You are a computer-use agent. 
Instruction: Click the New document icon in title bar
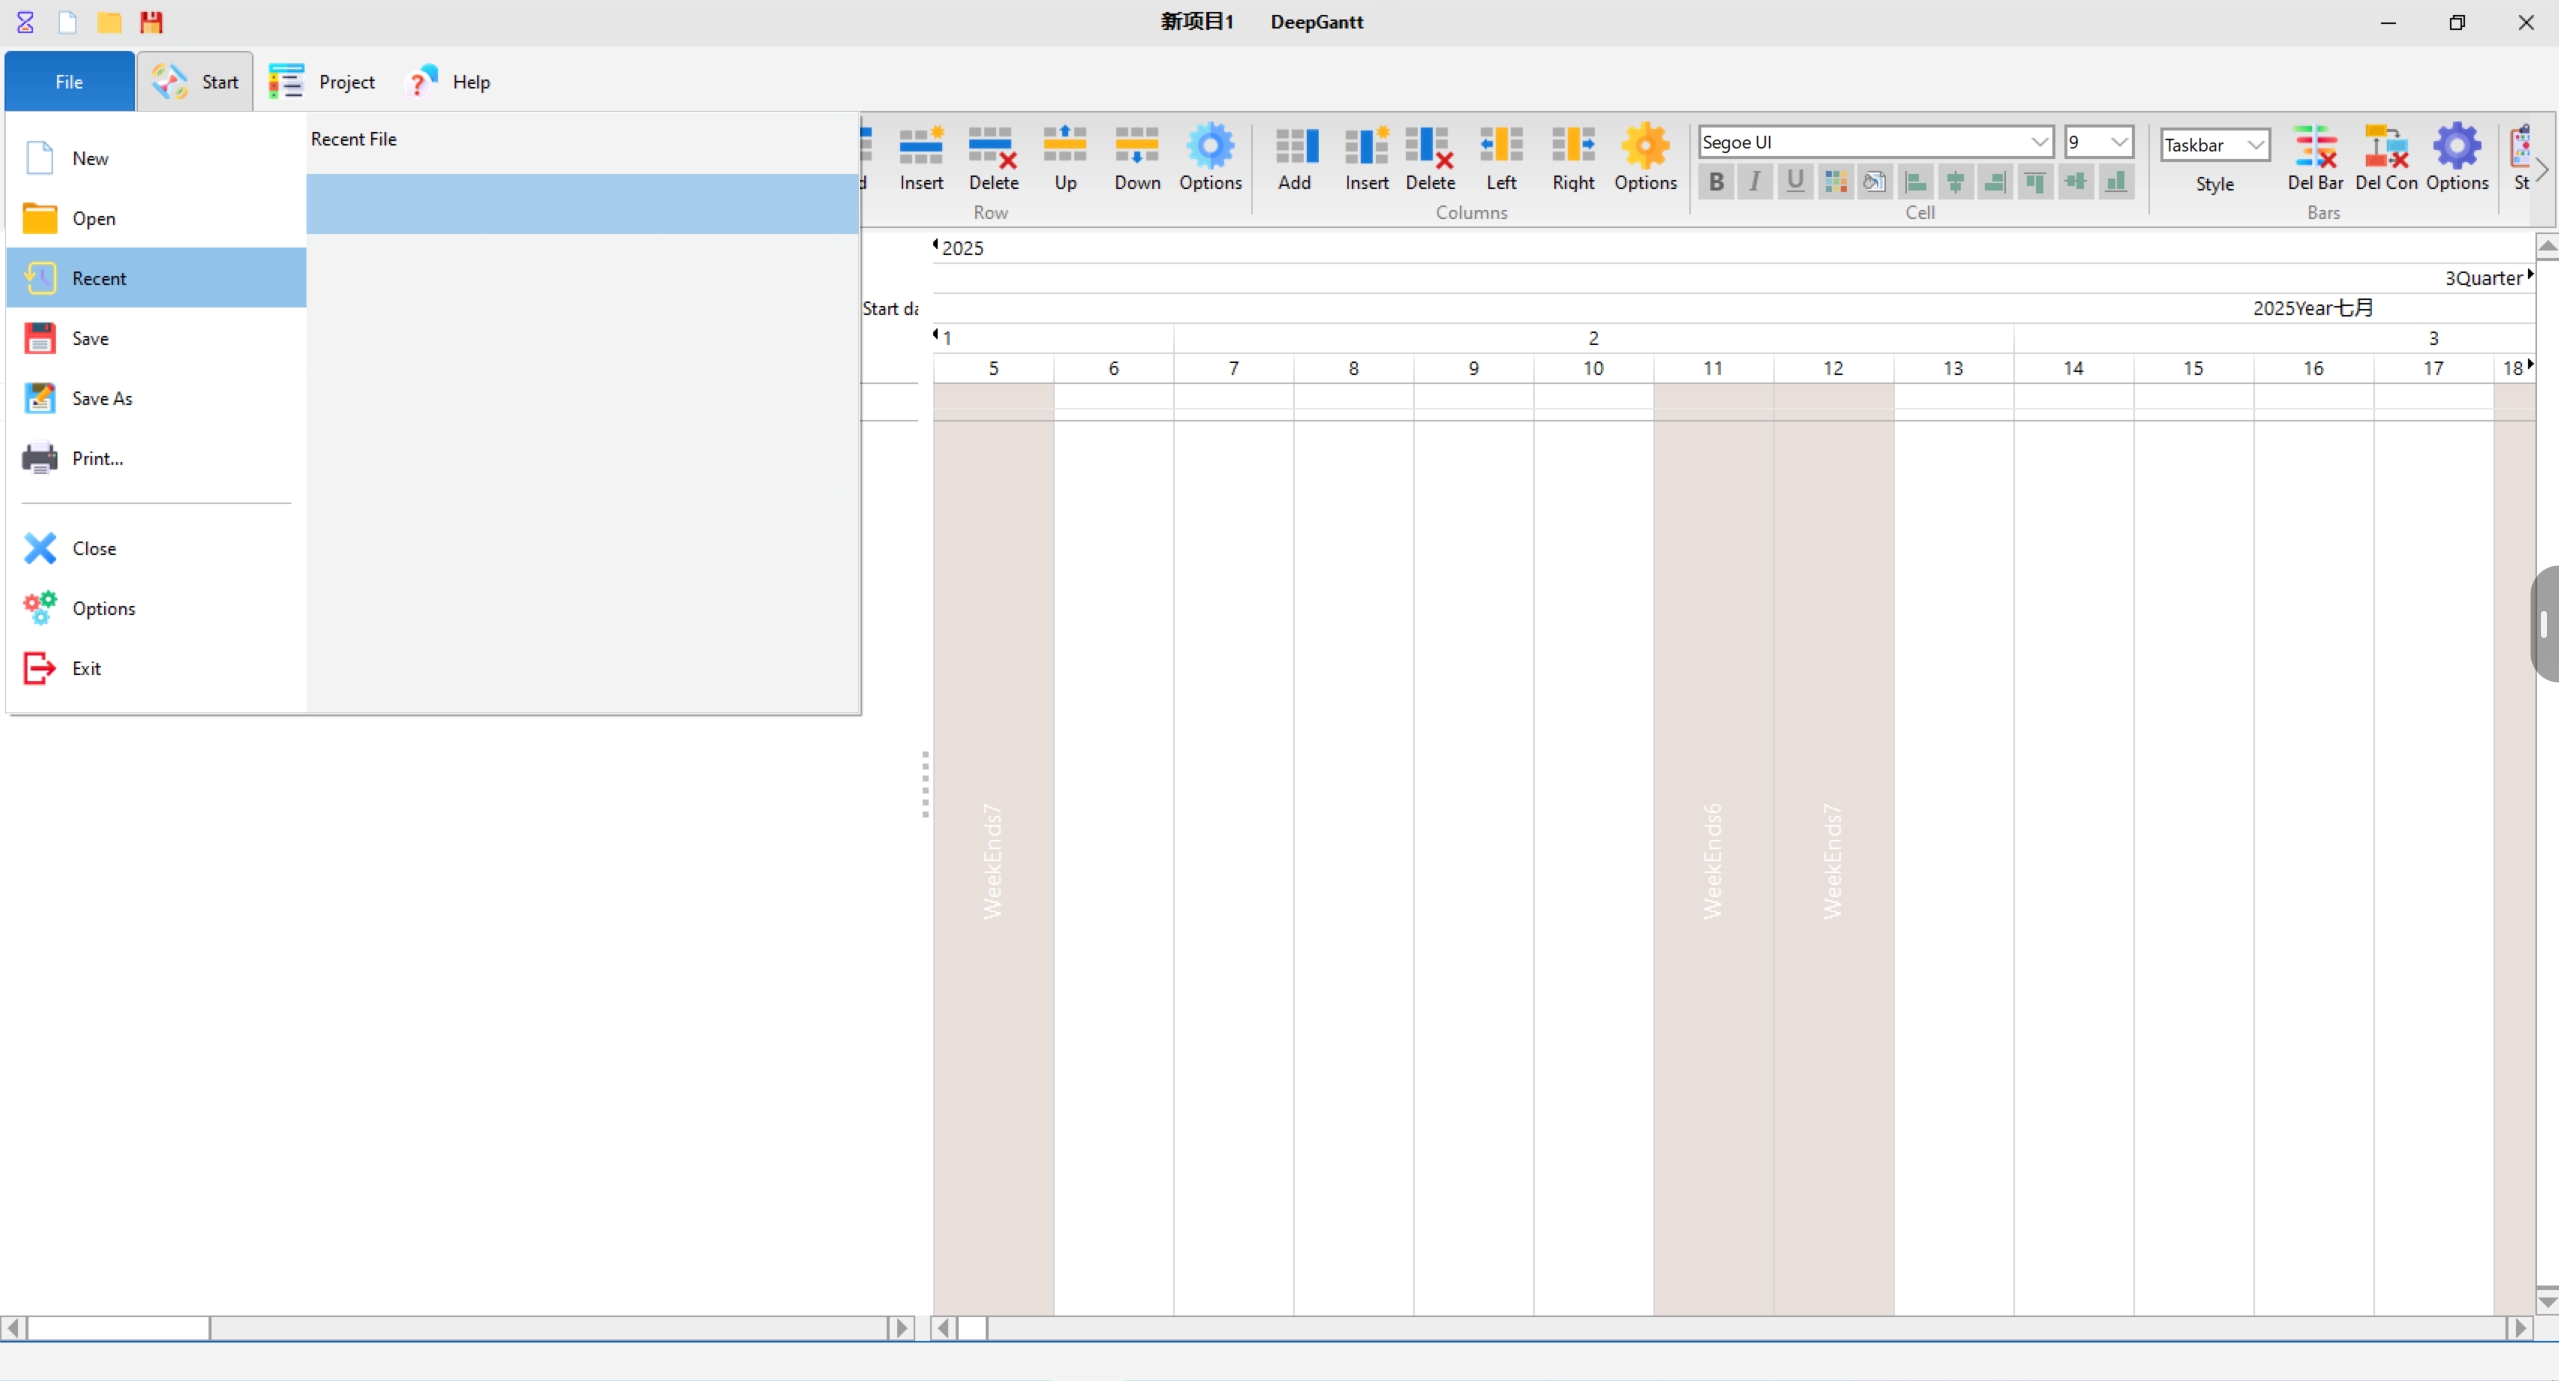click(x=67, y=22)
